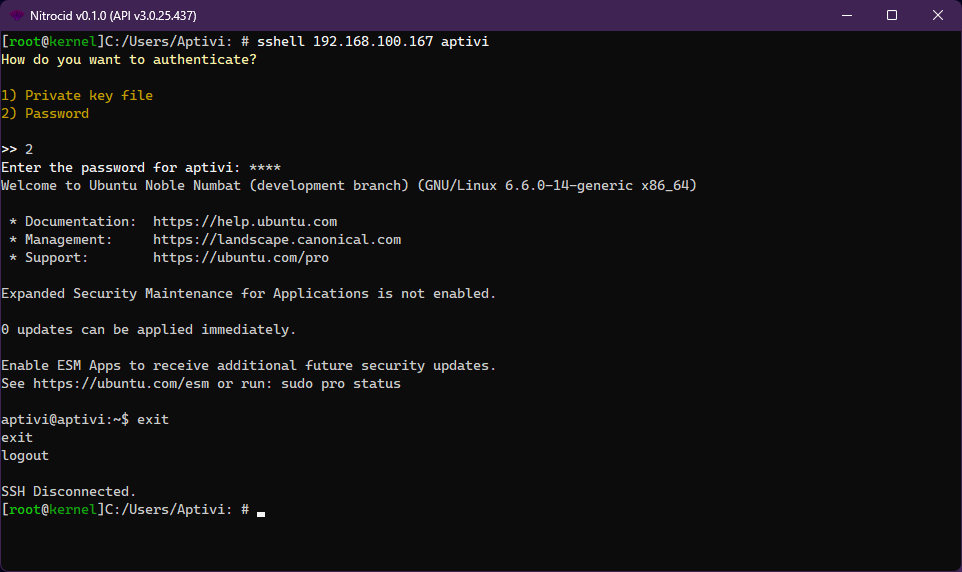Viewport: 962px width, 572px height.
Task: Minimize the Nitrocid terminal window
Action: (x=846, y=15)
